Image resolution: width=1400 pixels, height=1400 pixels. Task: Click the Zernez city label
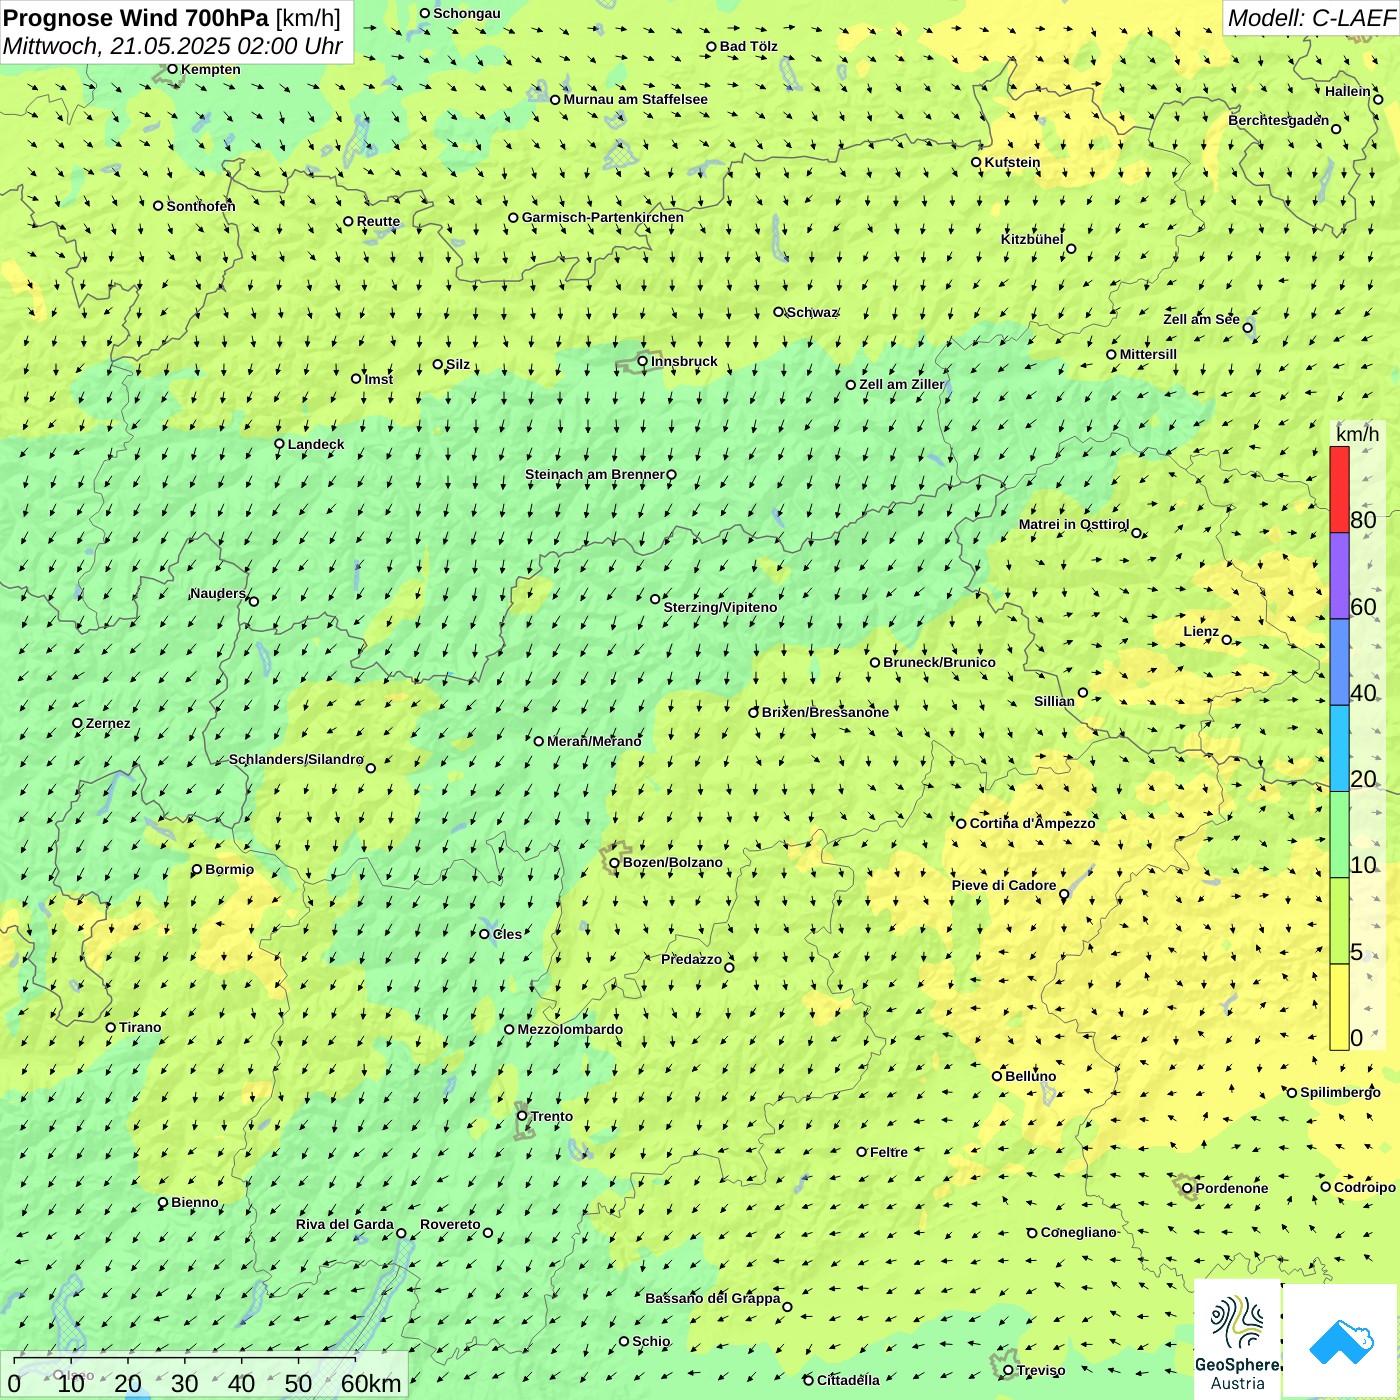click(x=108, y=723)
